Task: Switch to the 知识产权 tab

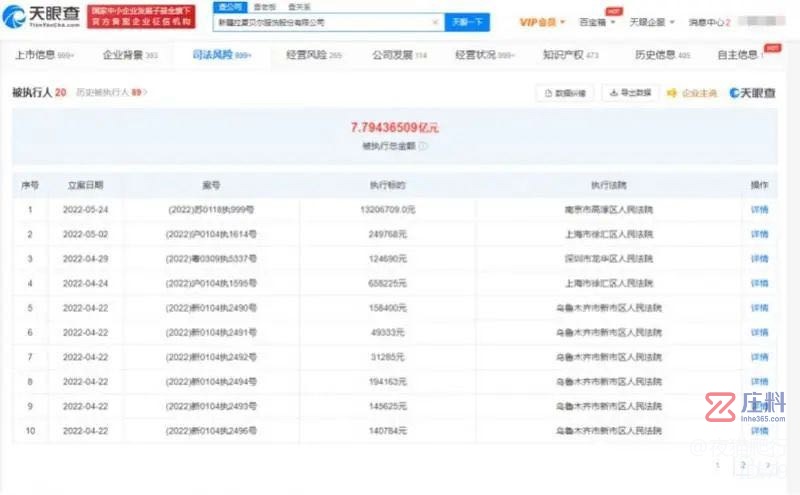Action: coord(570,55)
